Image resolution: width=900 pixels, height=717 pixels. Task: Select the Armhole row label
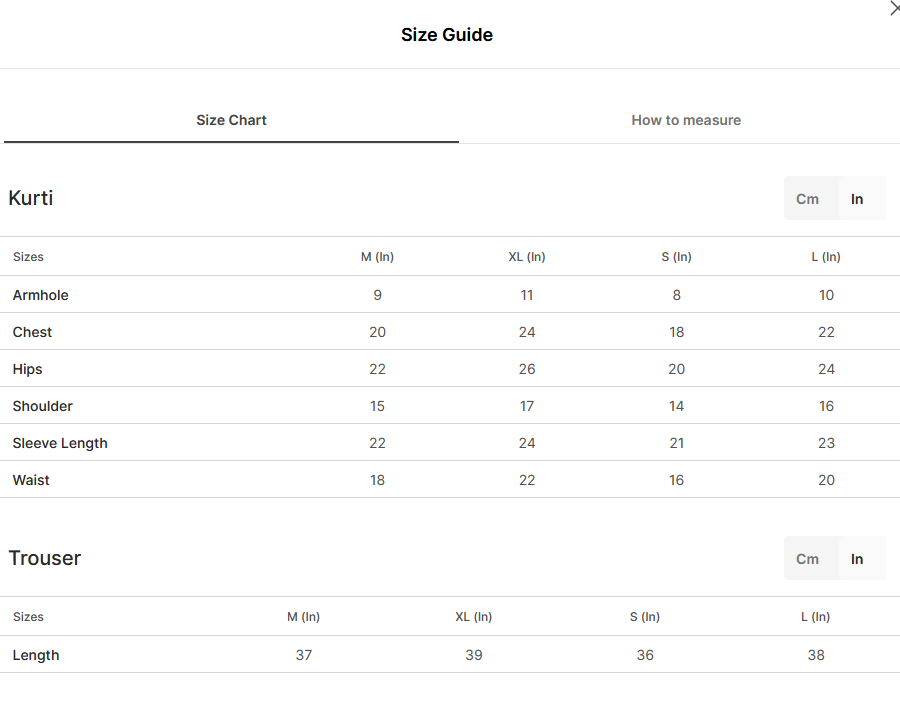pos(41,295)
